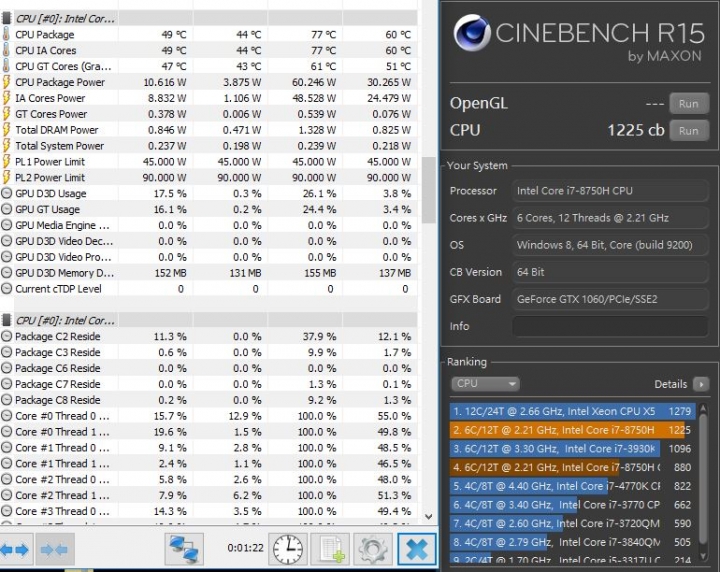This screenshot has height=572, width=720.
Task: Select ranking entry 12C/24T Intel Xeon 1279
Action: 573,411
